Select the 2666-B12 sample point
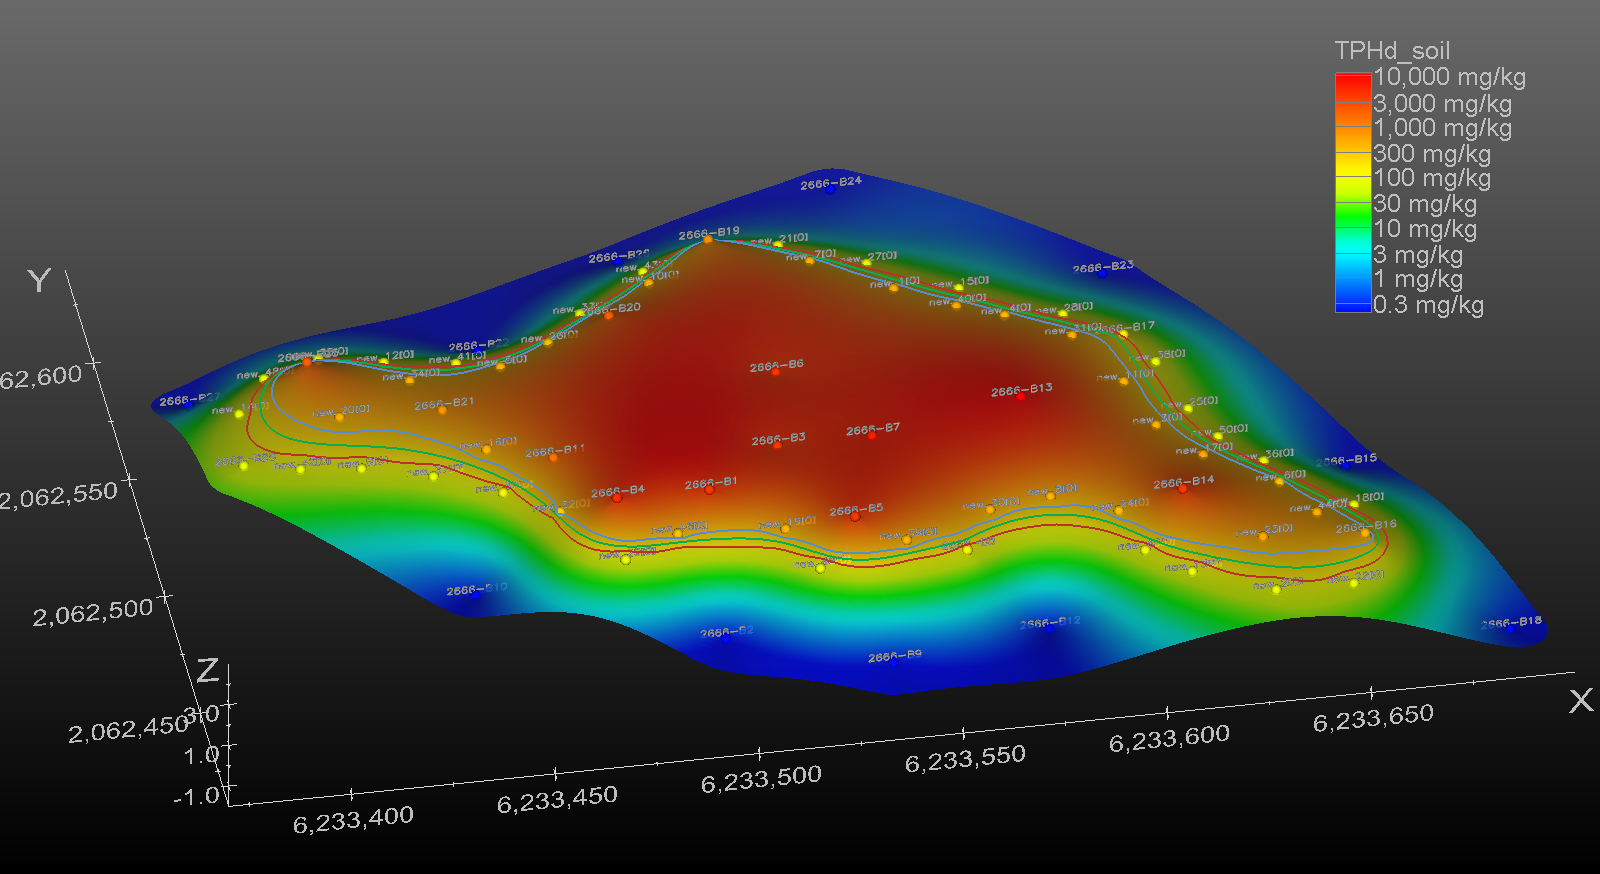This screenshot has height=874, width=1600. [x=1048, y=629]
